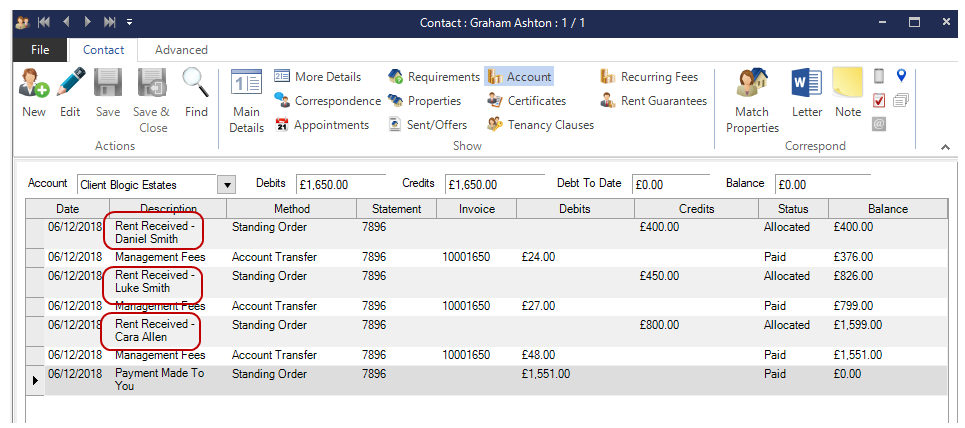
Task: Open the Account dropdown arrow
Action: coord(226,185)
